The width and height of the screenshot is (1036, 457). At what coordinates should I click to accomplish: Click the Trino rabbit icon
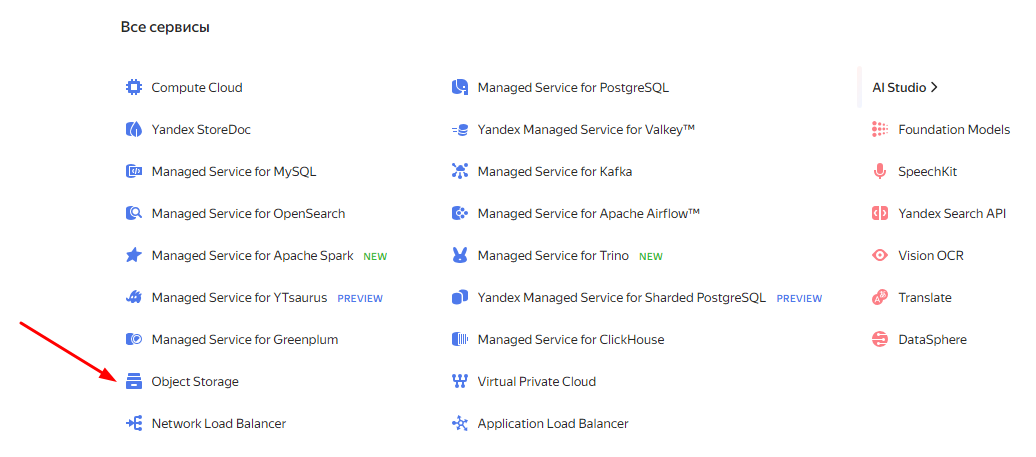[x=460, y=256]
